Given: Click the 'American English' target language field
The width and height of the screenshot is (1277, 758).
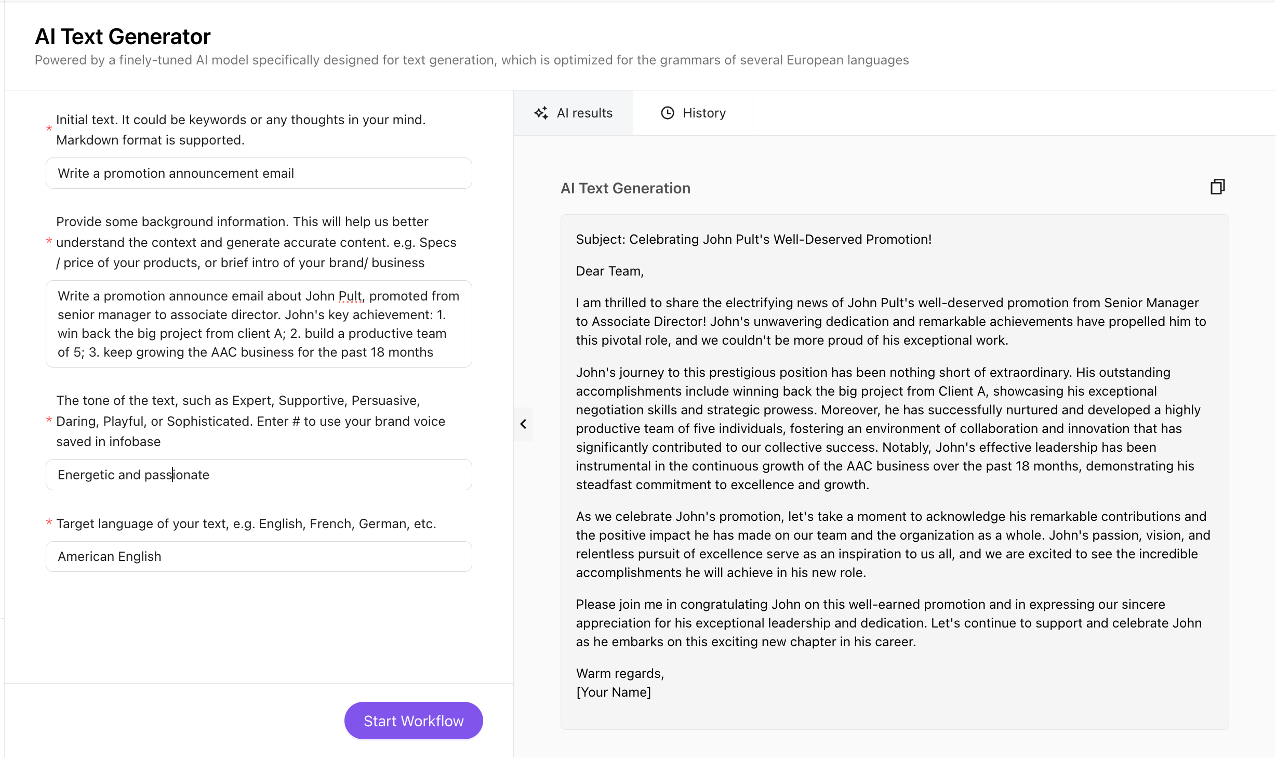Looking at the screenshot, I should pos(258,555).
